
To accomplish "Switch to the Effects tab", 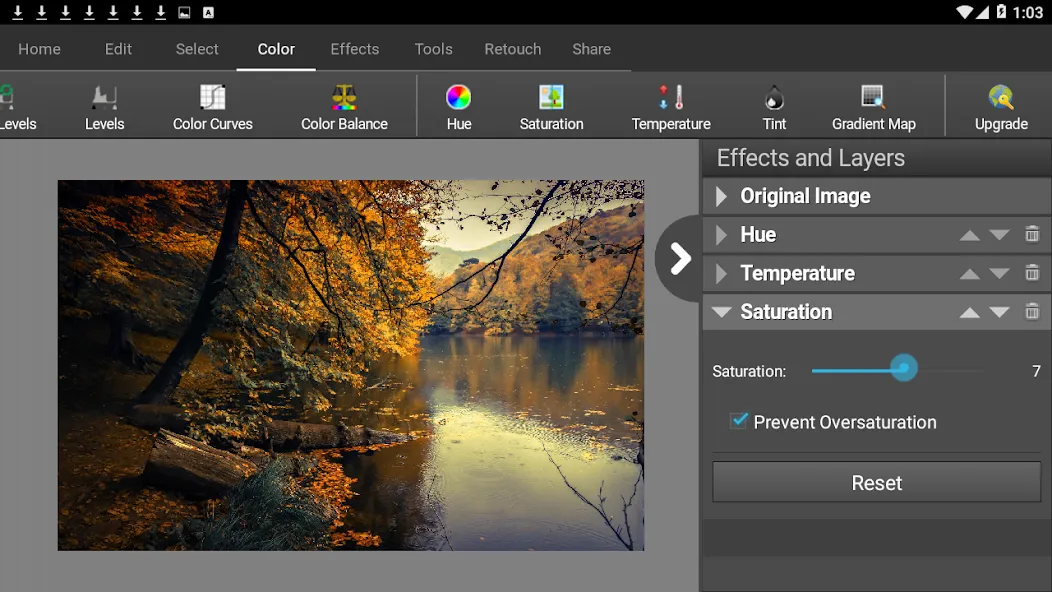I will (355, 49).
